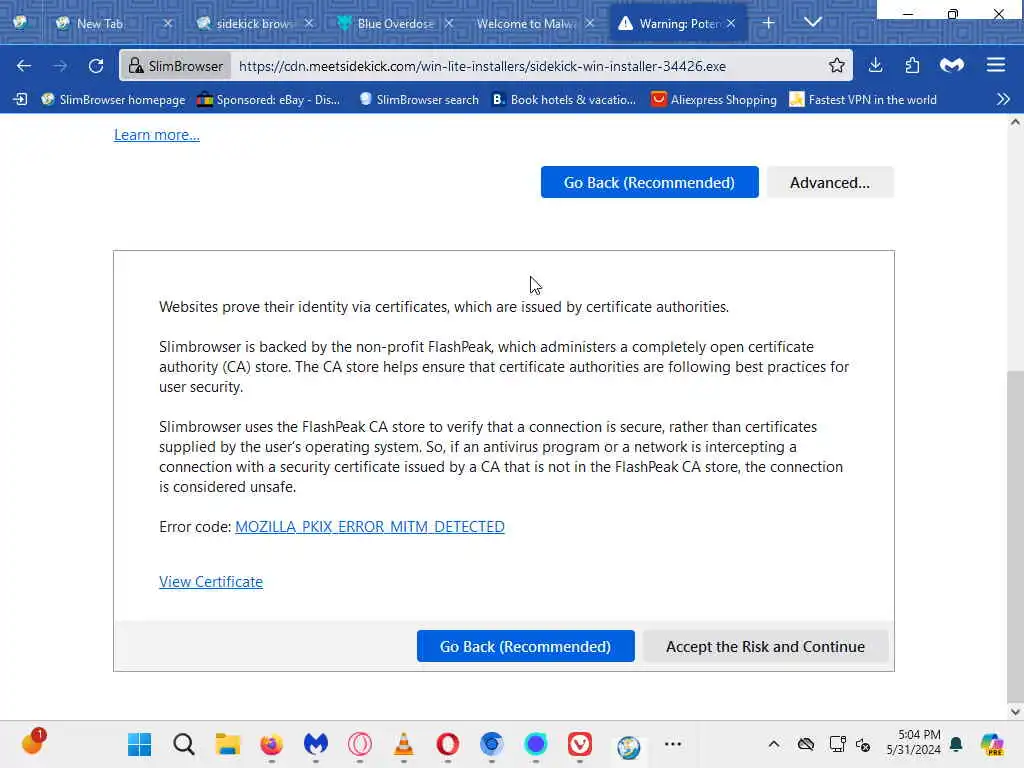Open the extensions puzzle icon
1024x768 pixels.
tap(912, 65)
